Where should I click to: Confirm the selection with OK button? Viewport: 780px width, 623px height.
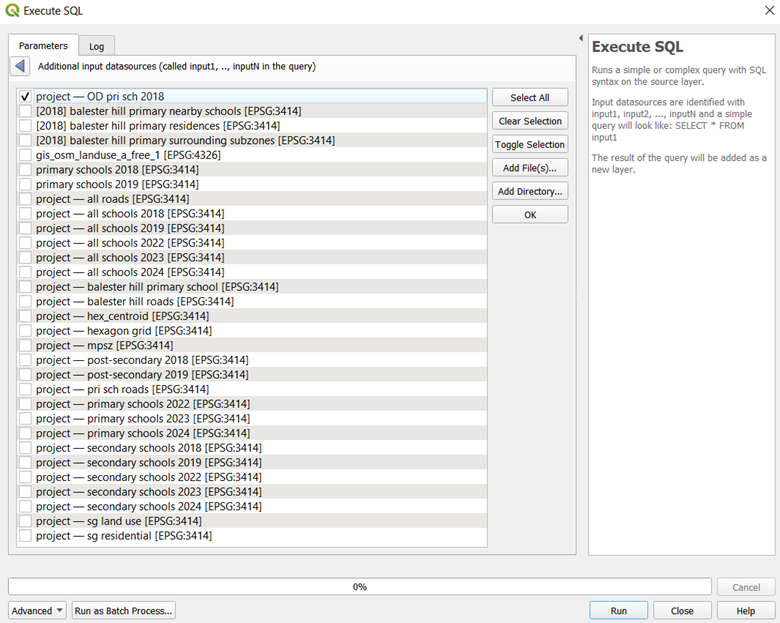[x=529, y=215]
